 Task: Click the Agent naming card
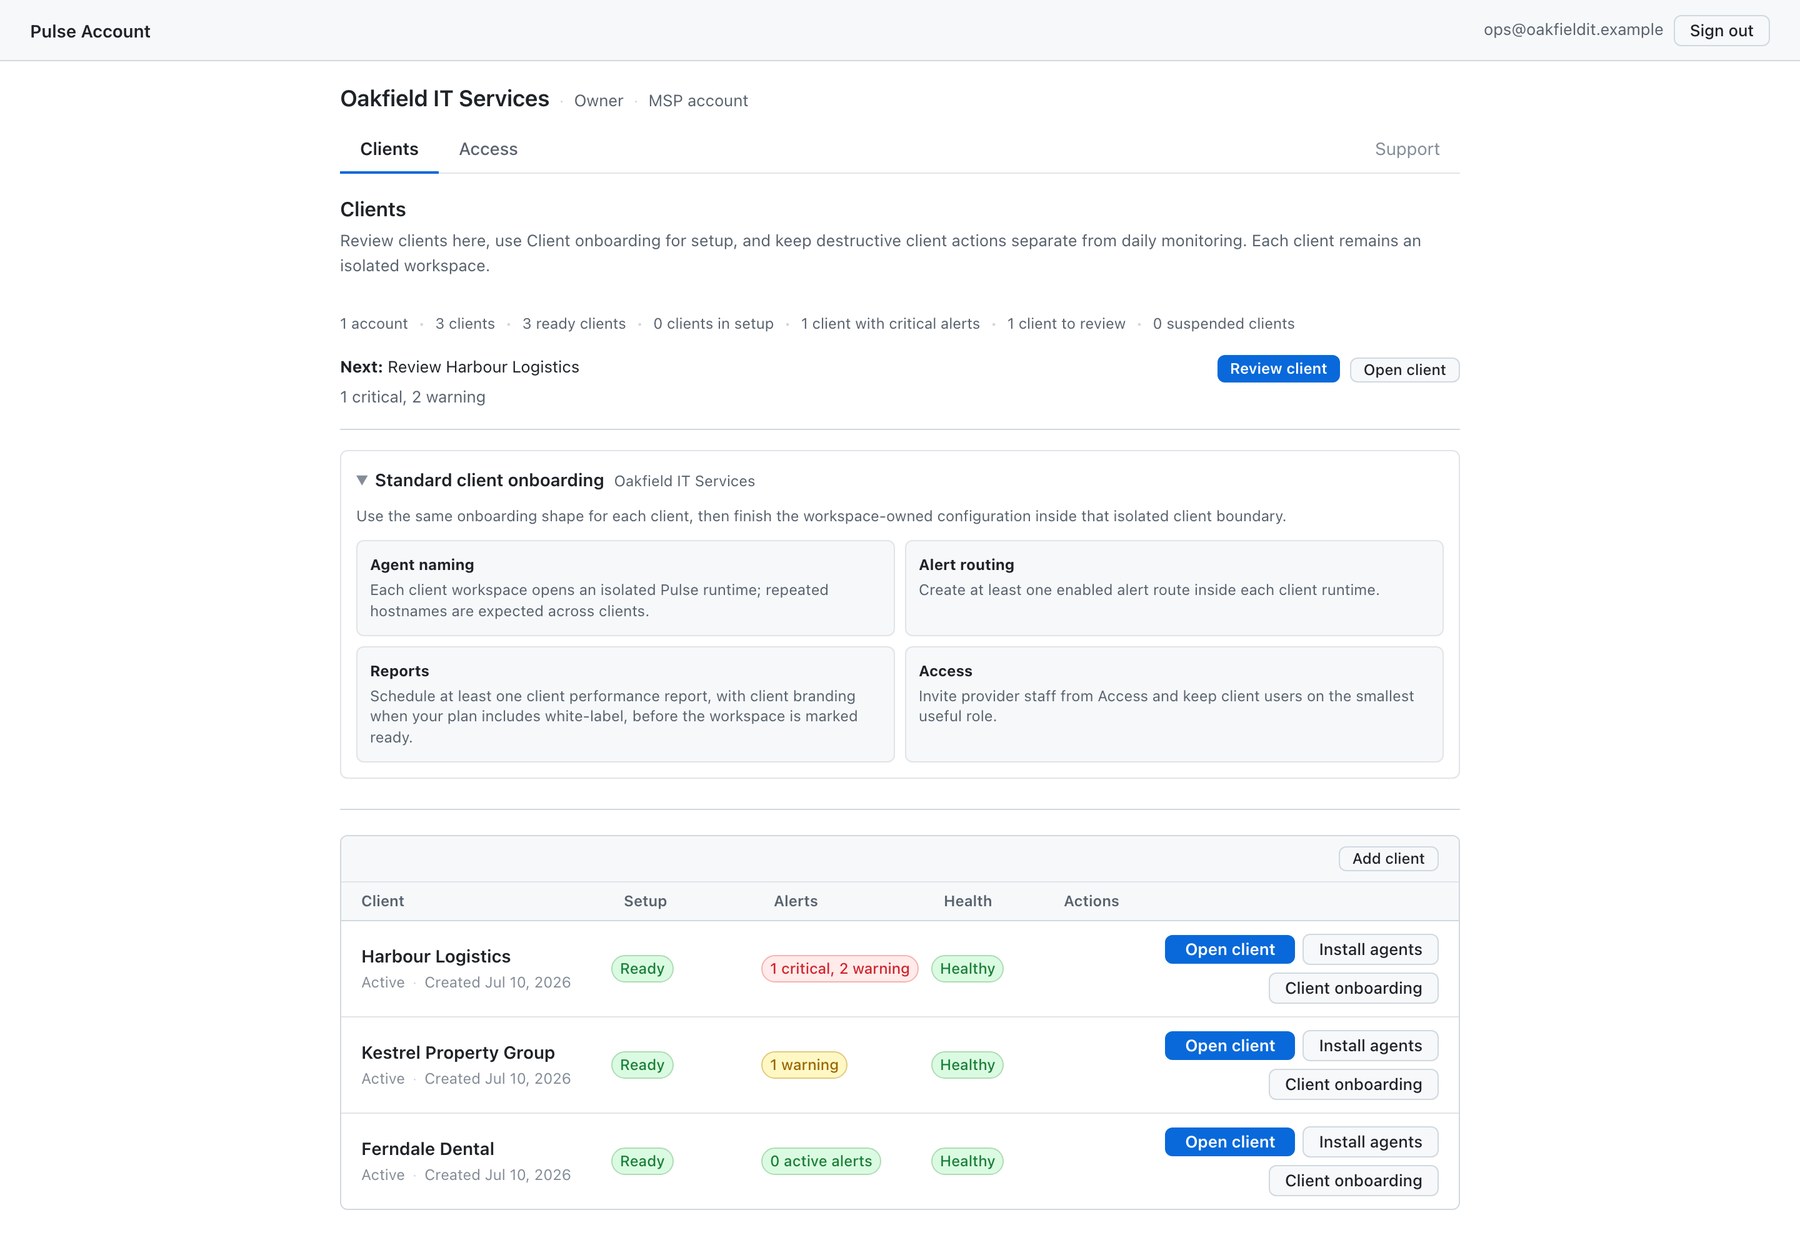click(x=625, y=588)
